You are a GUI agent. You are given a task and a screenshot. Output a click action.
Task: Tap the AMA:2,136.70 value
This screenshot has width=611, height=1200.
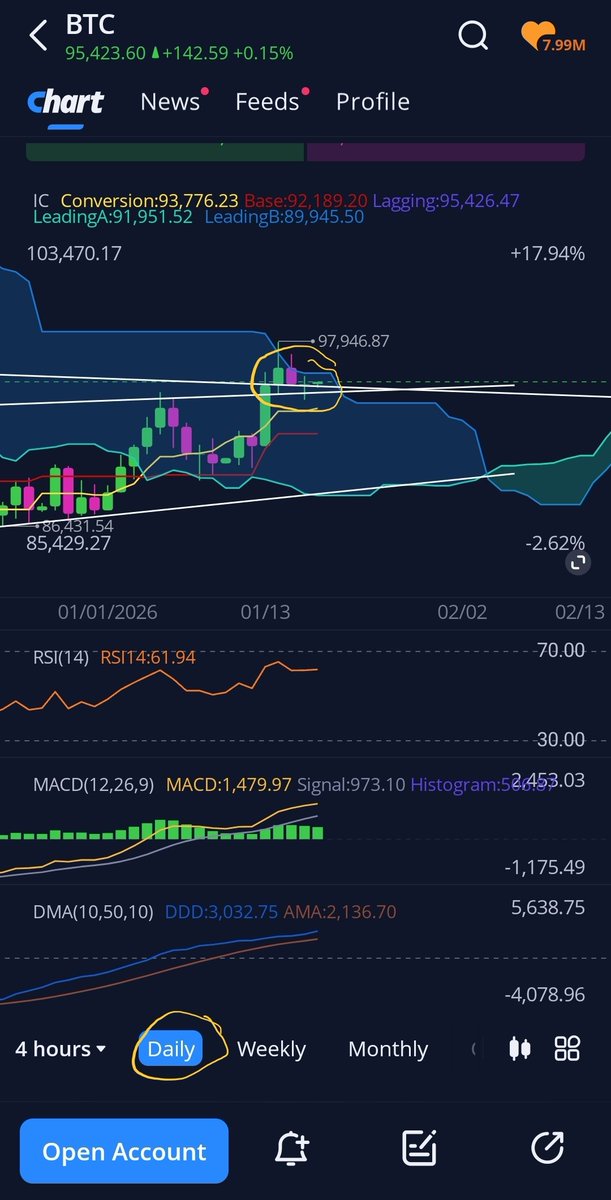(x=339, y=911)
